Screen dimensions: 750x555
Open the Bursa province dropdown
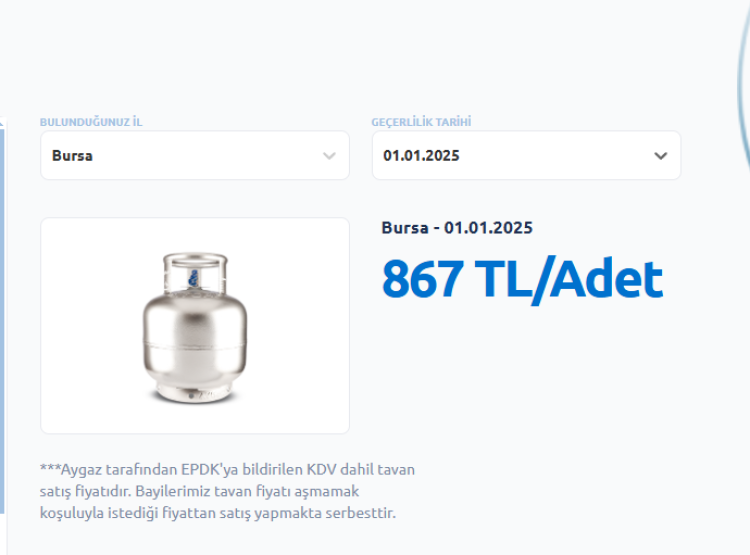point(195,155)
